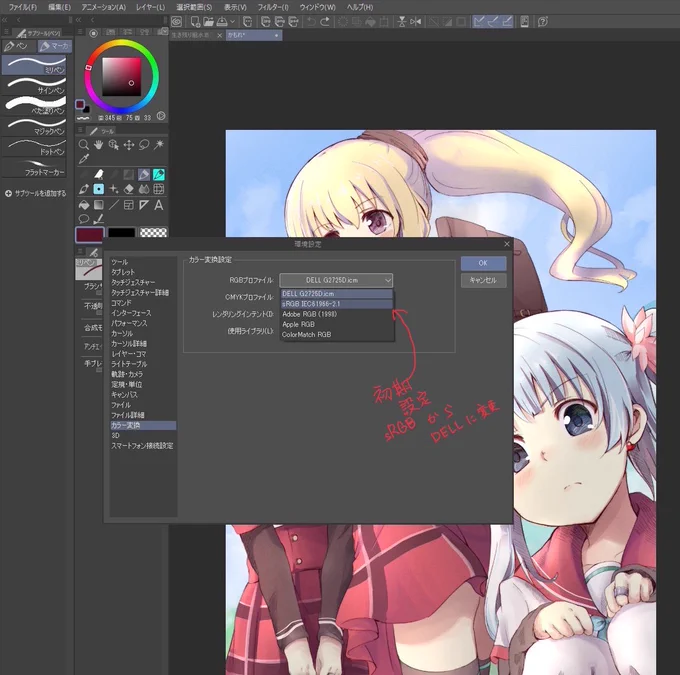Viewport: 680px width, 675px height.
Task: Select the transparent checkered color swatch
Action: [x=154, y=233]
